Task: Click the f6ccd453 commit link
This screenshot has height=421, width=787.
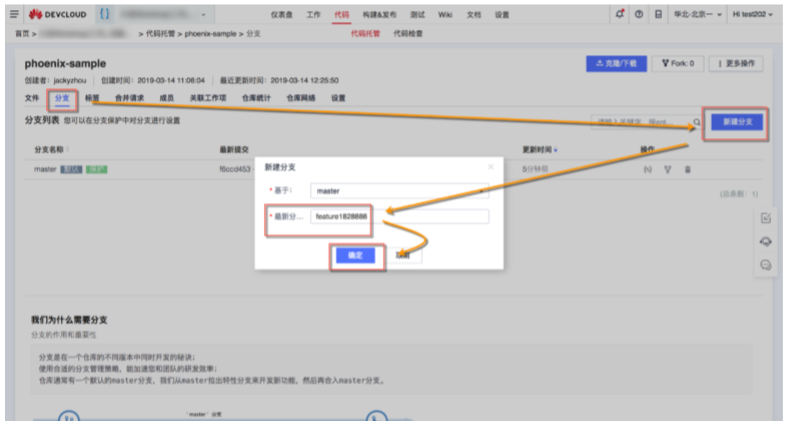Action: tap(234, 169)
